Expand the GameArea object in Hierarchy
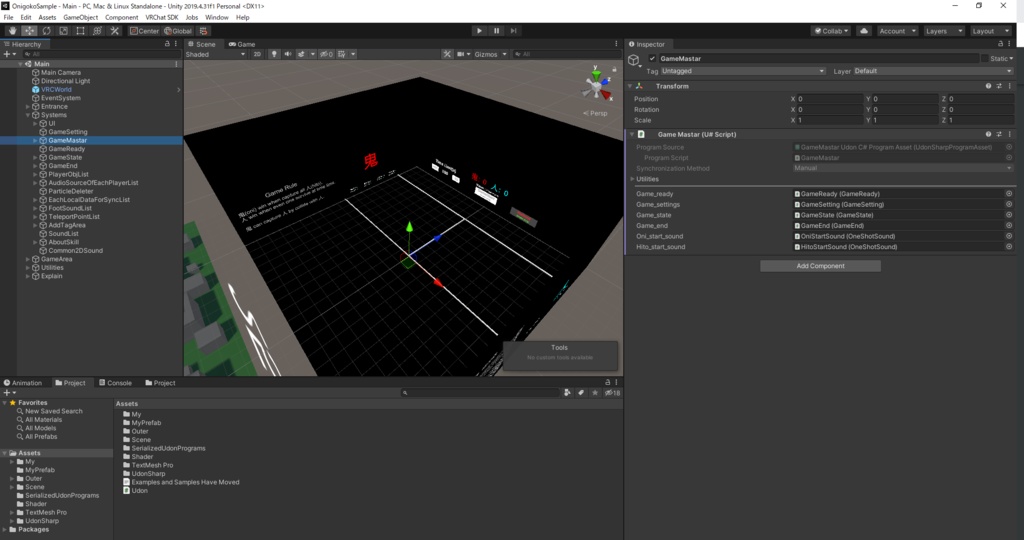This screenshot has height=540, width=1024. tap(27, 259)
